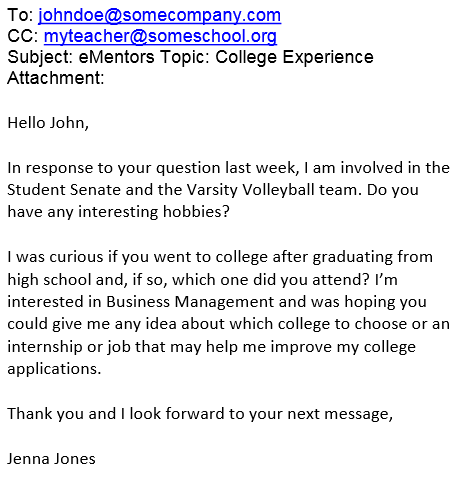Click the words 'Student Senate'
459x481 pixels.
(64, 190)
